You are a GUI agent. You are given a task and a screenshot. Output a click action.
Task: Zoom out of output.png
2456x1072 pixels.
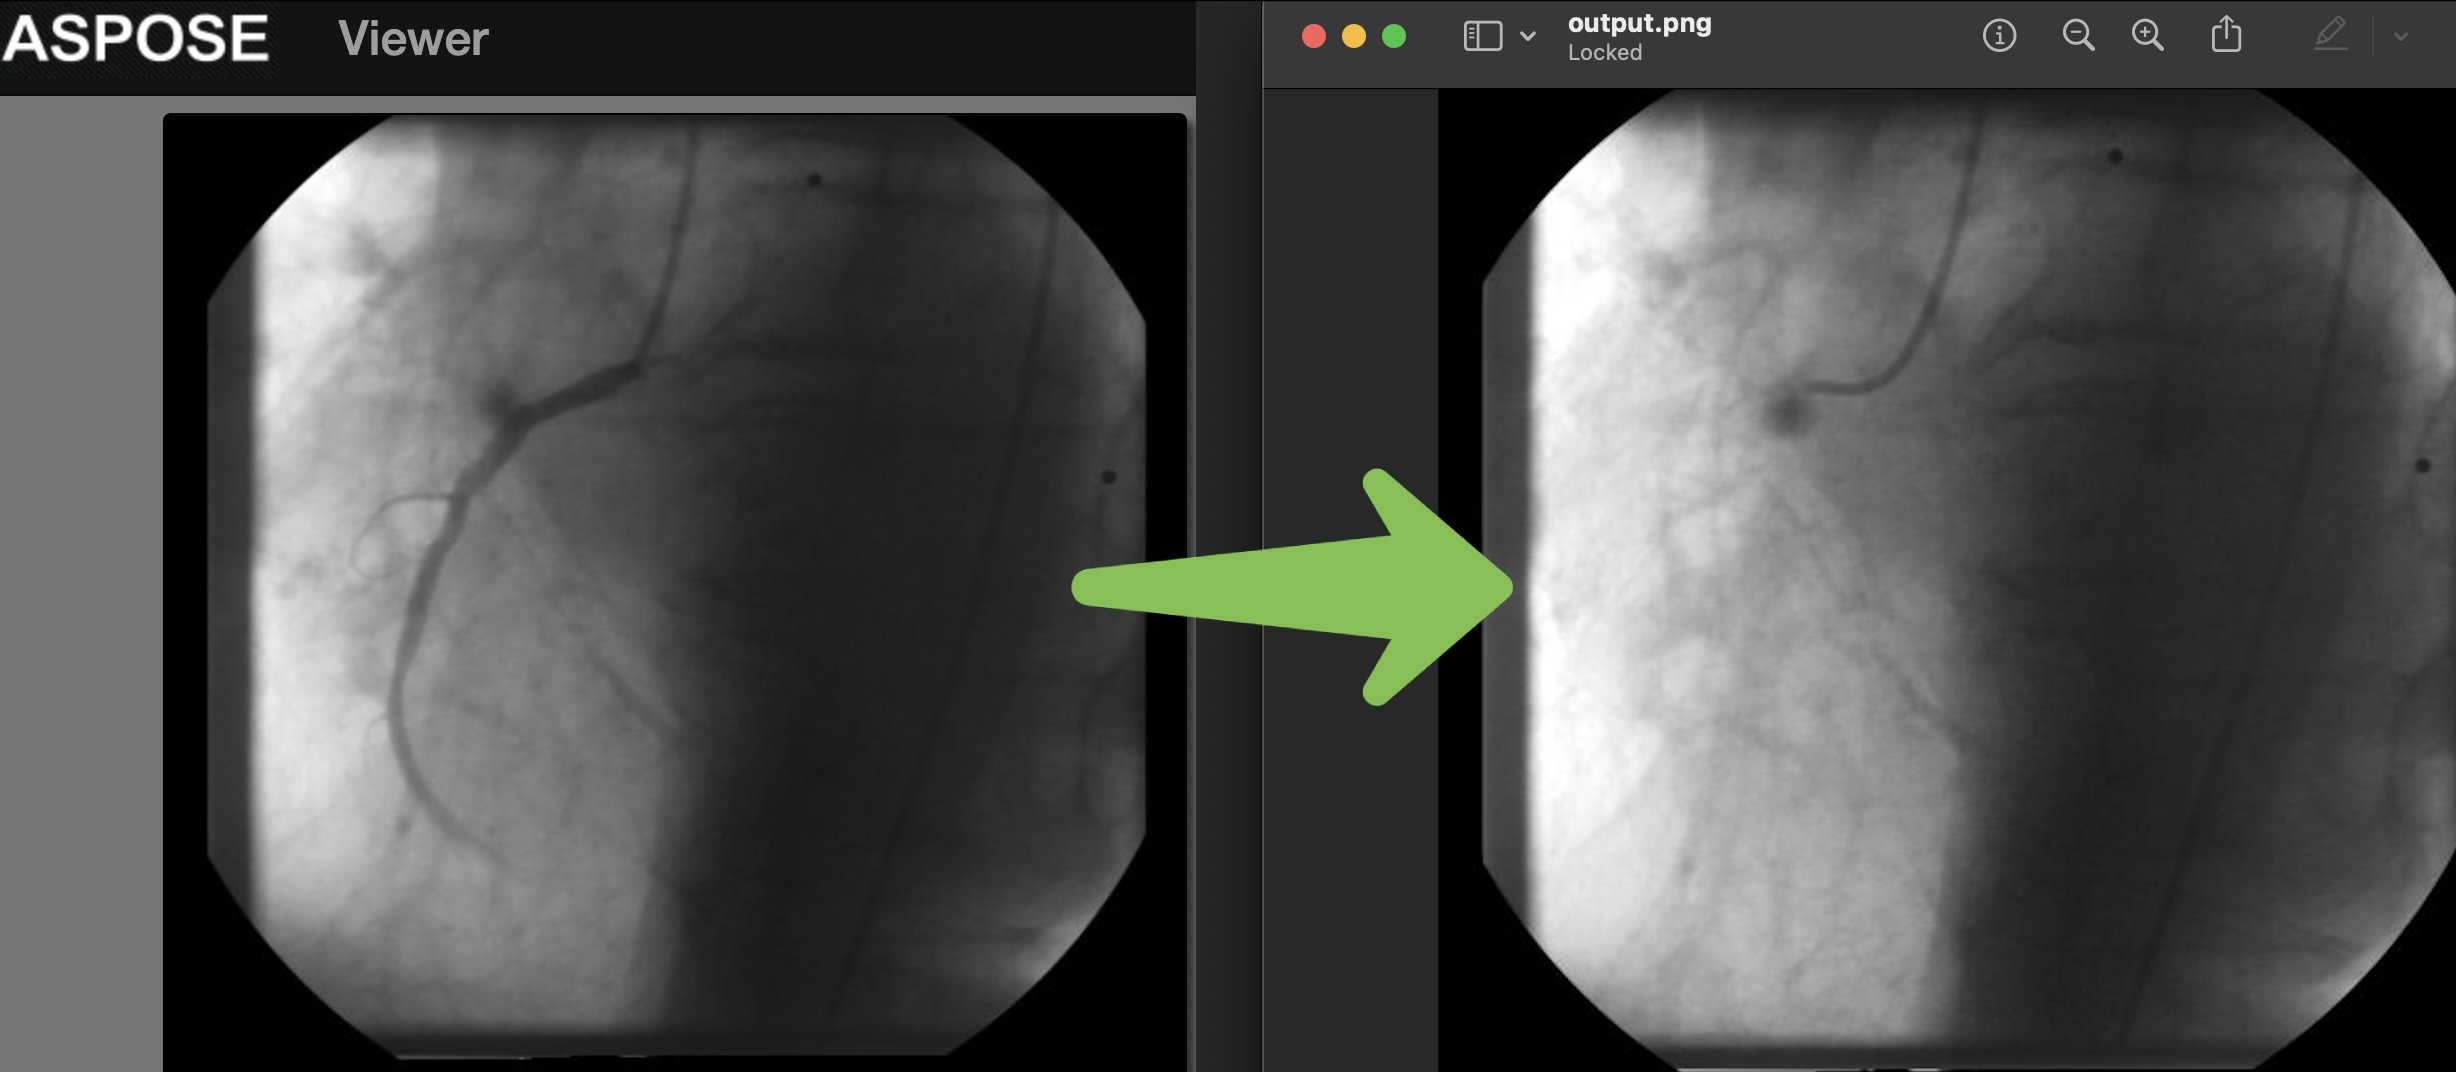[x=2078, y=36]
